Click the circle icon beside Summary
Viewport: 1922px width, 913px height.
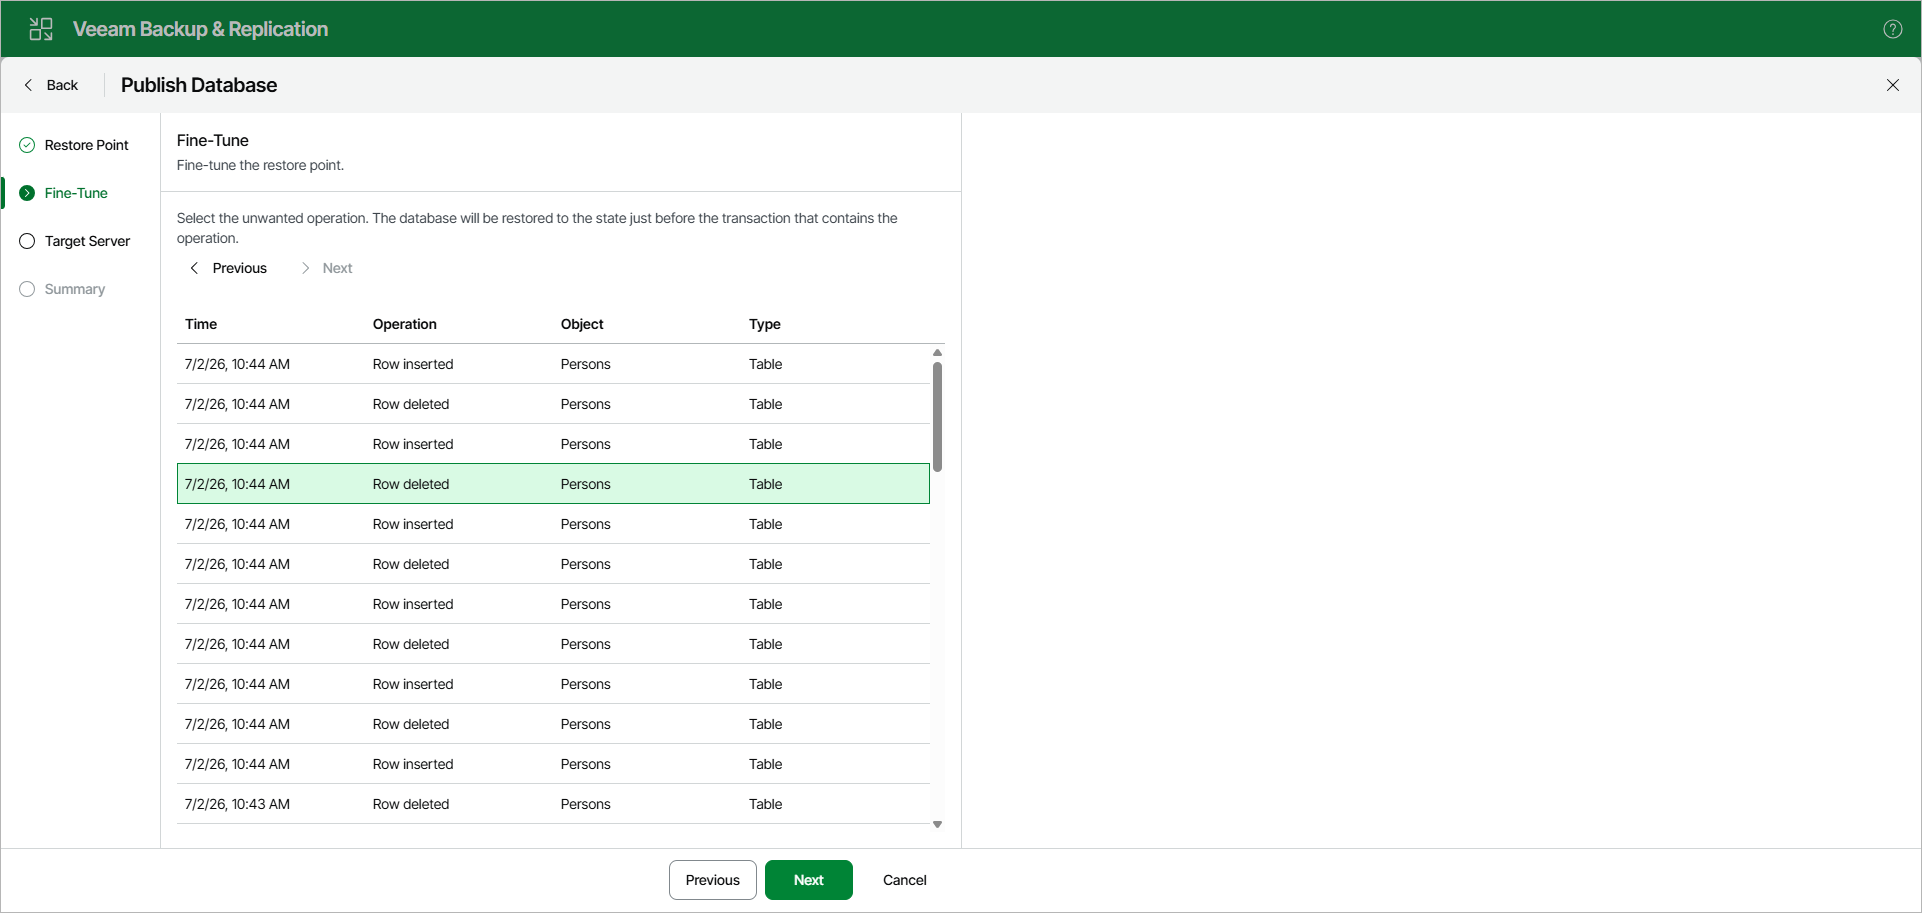coord(27,289)
